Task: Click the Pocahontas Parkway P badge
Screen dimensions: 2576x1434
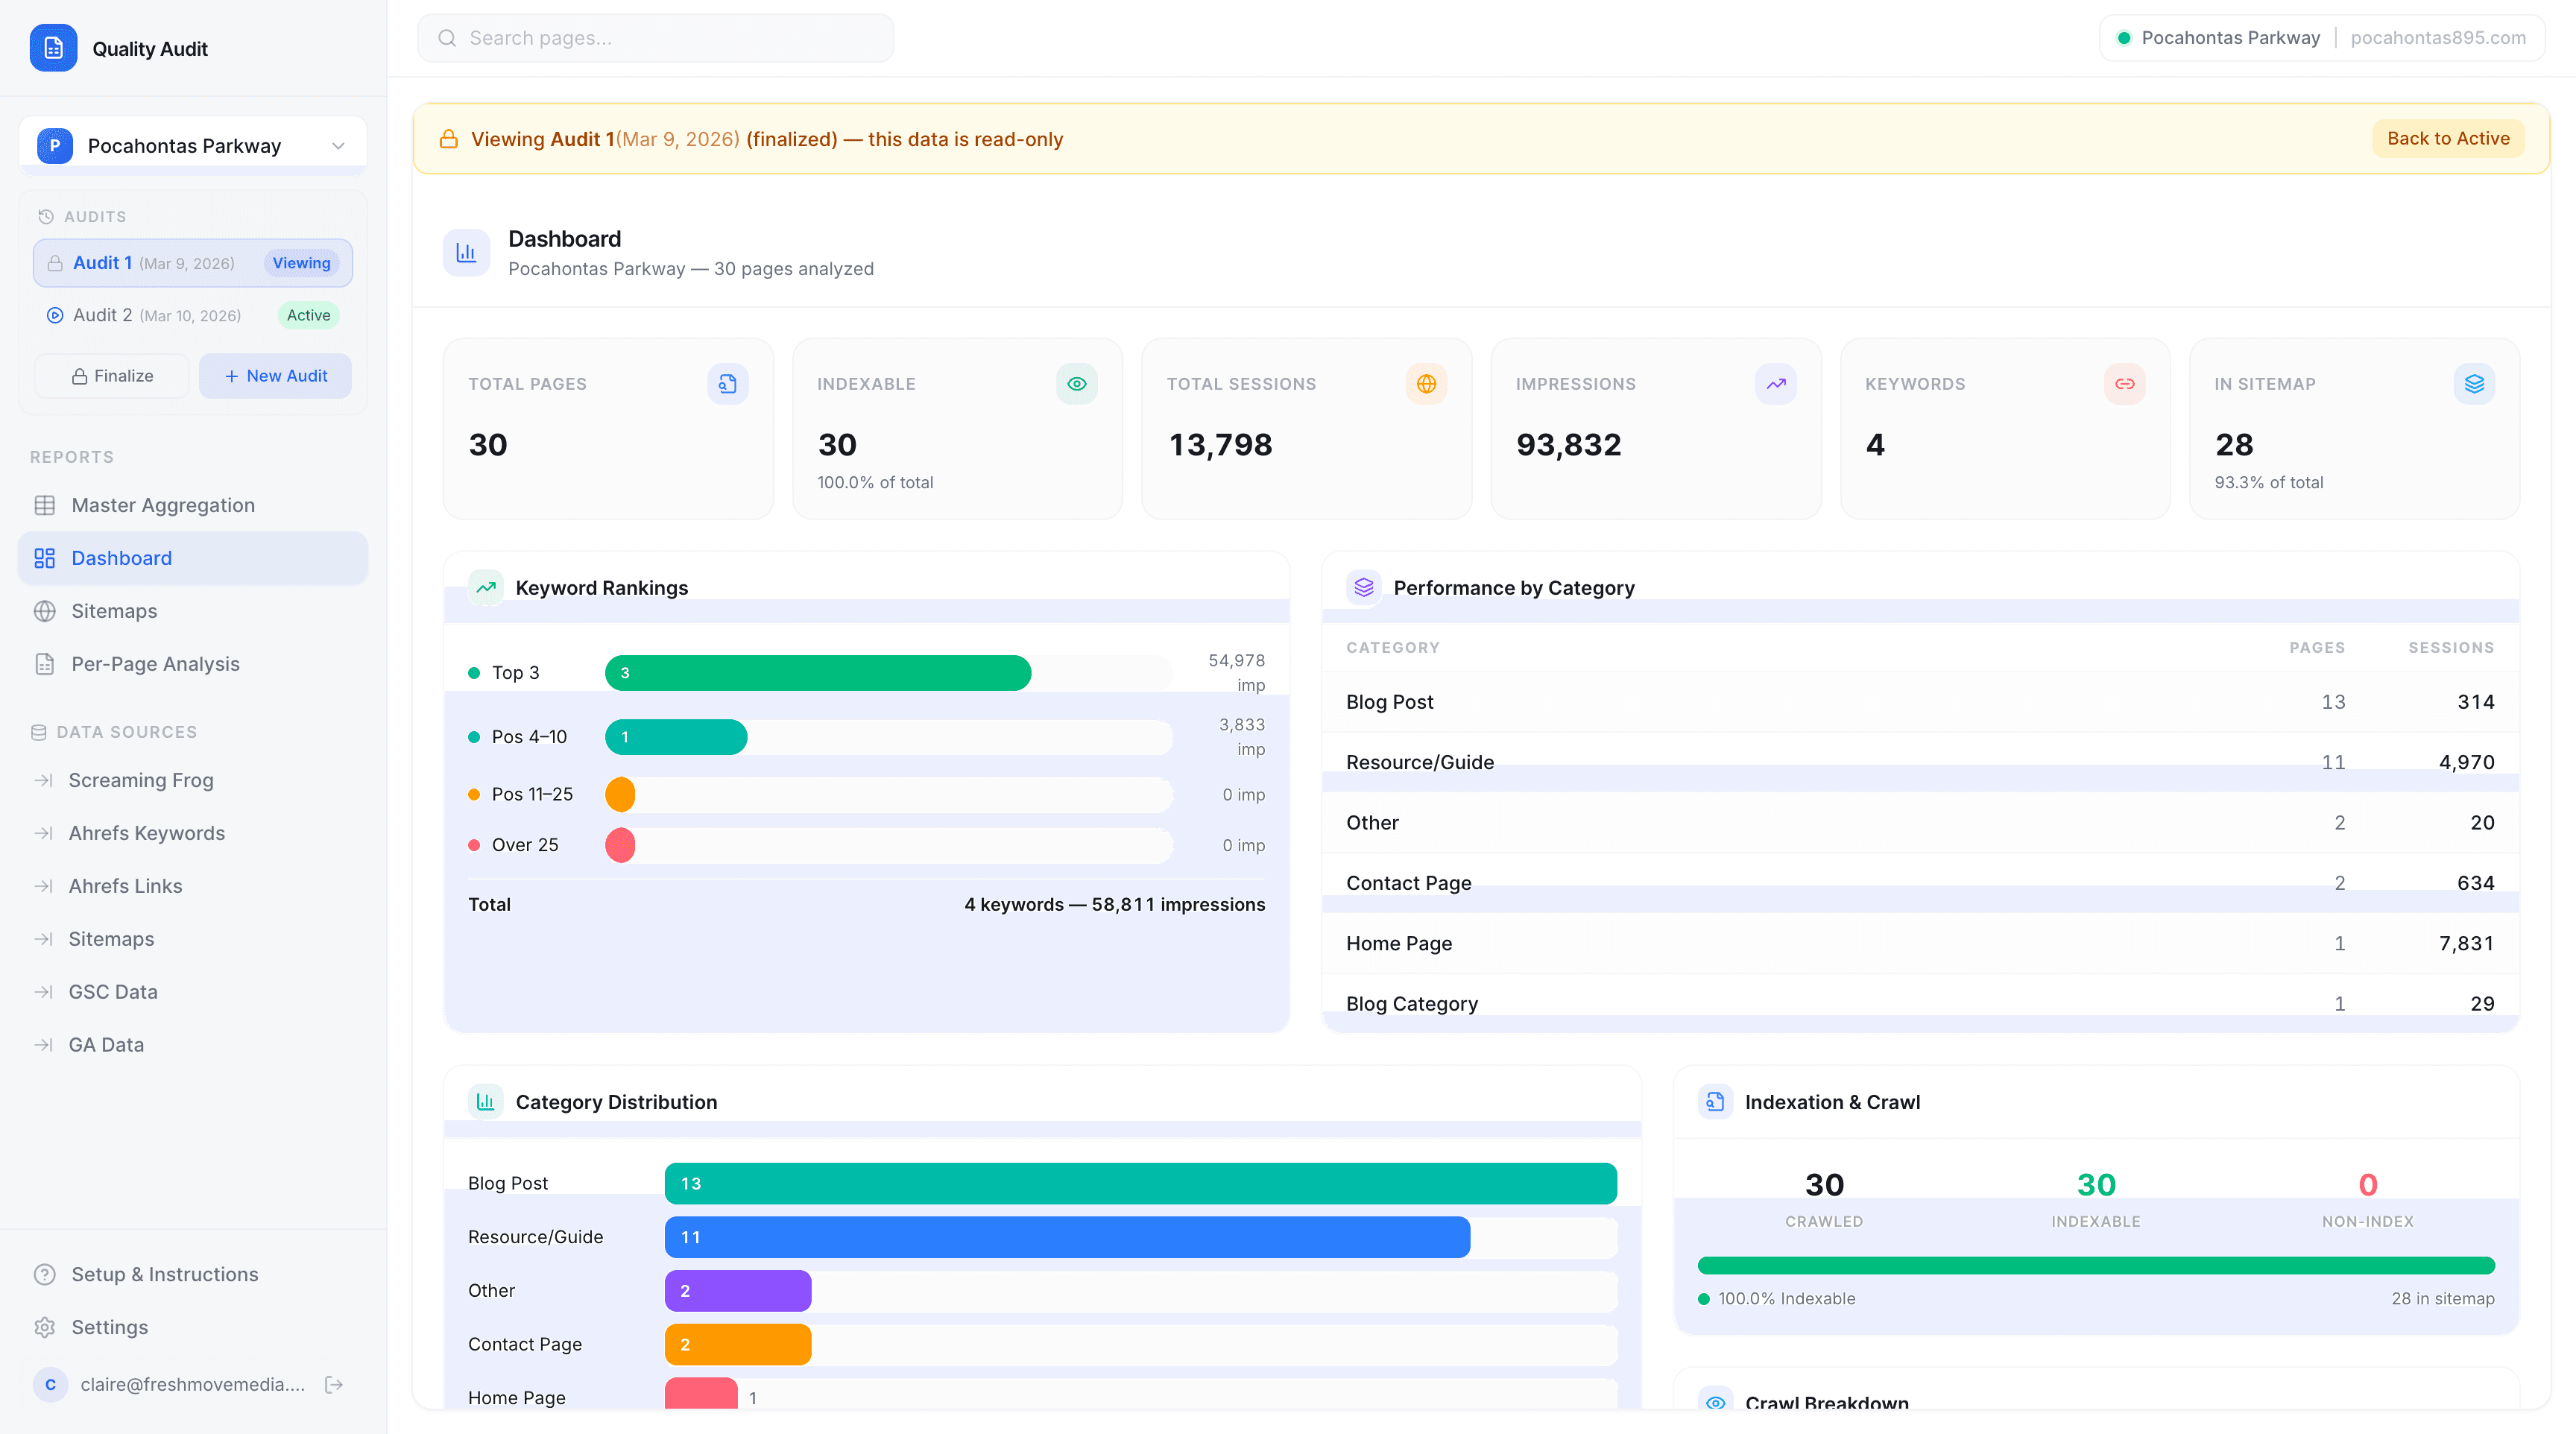Action: click(55, 146)
